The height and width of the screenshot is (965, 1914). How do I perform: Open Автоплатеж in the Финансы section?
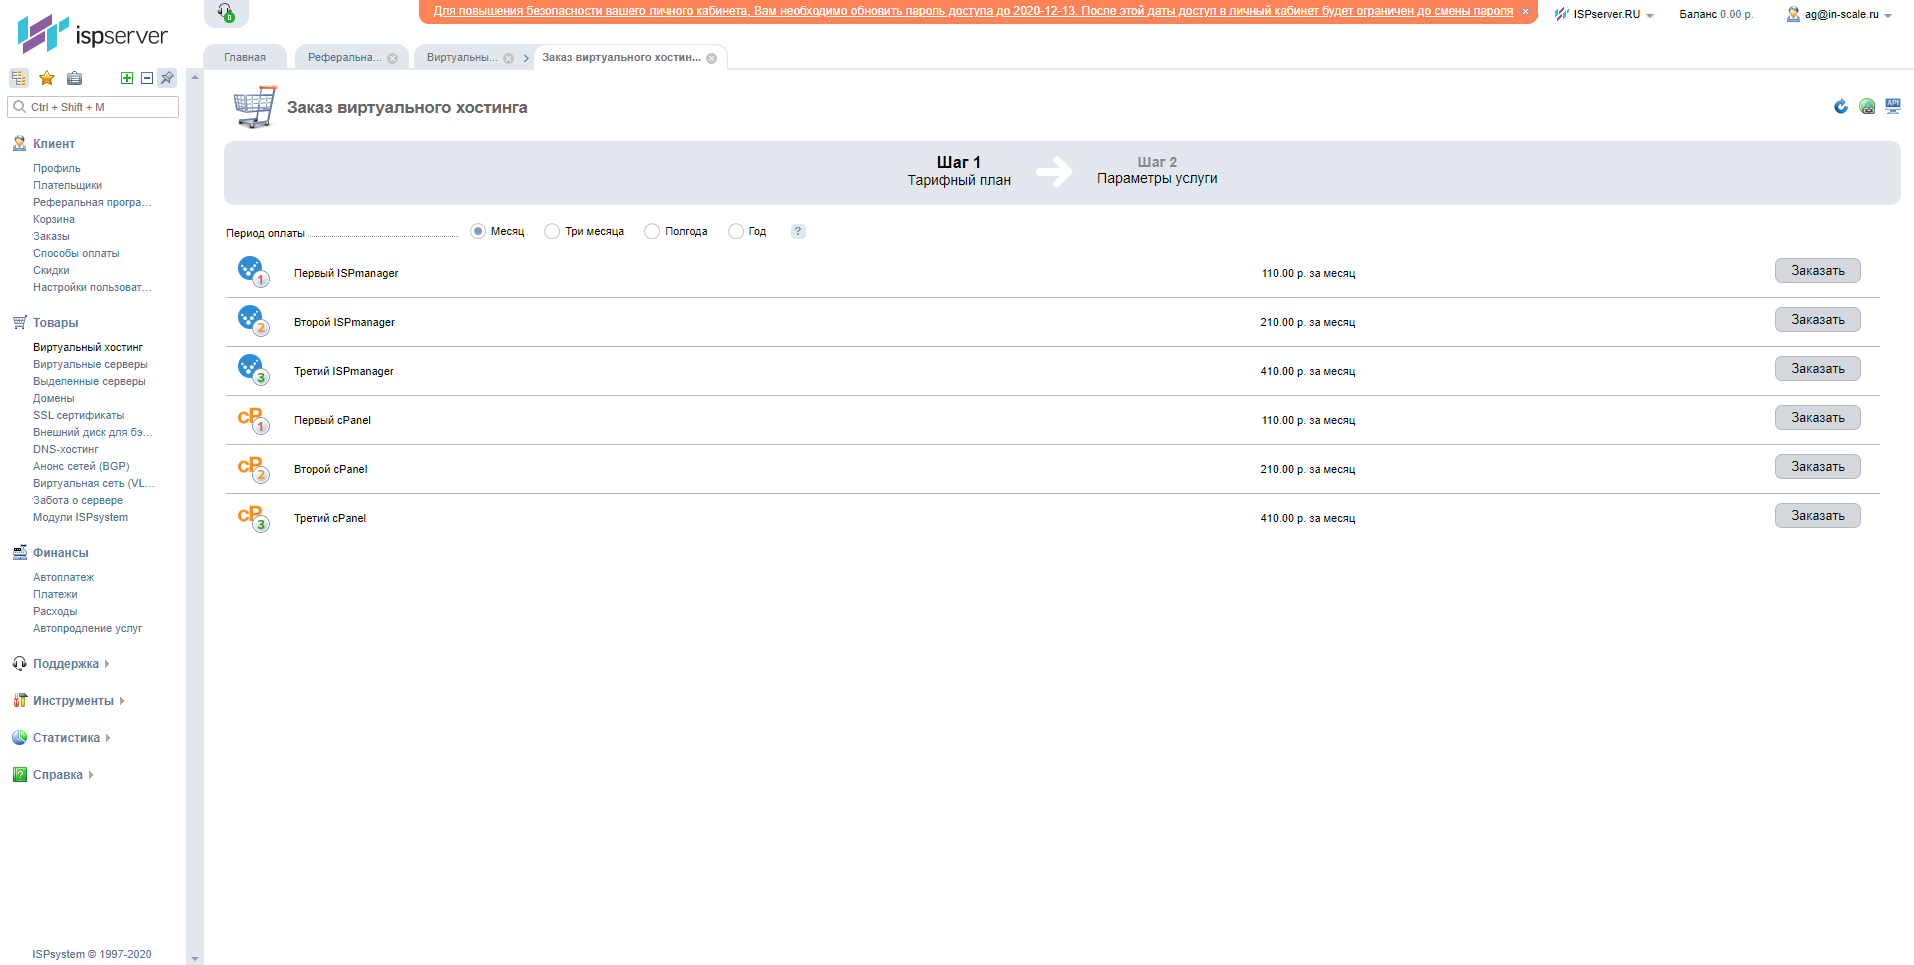pyautogui.click(x=63, y=578)
